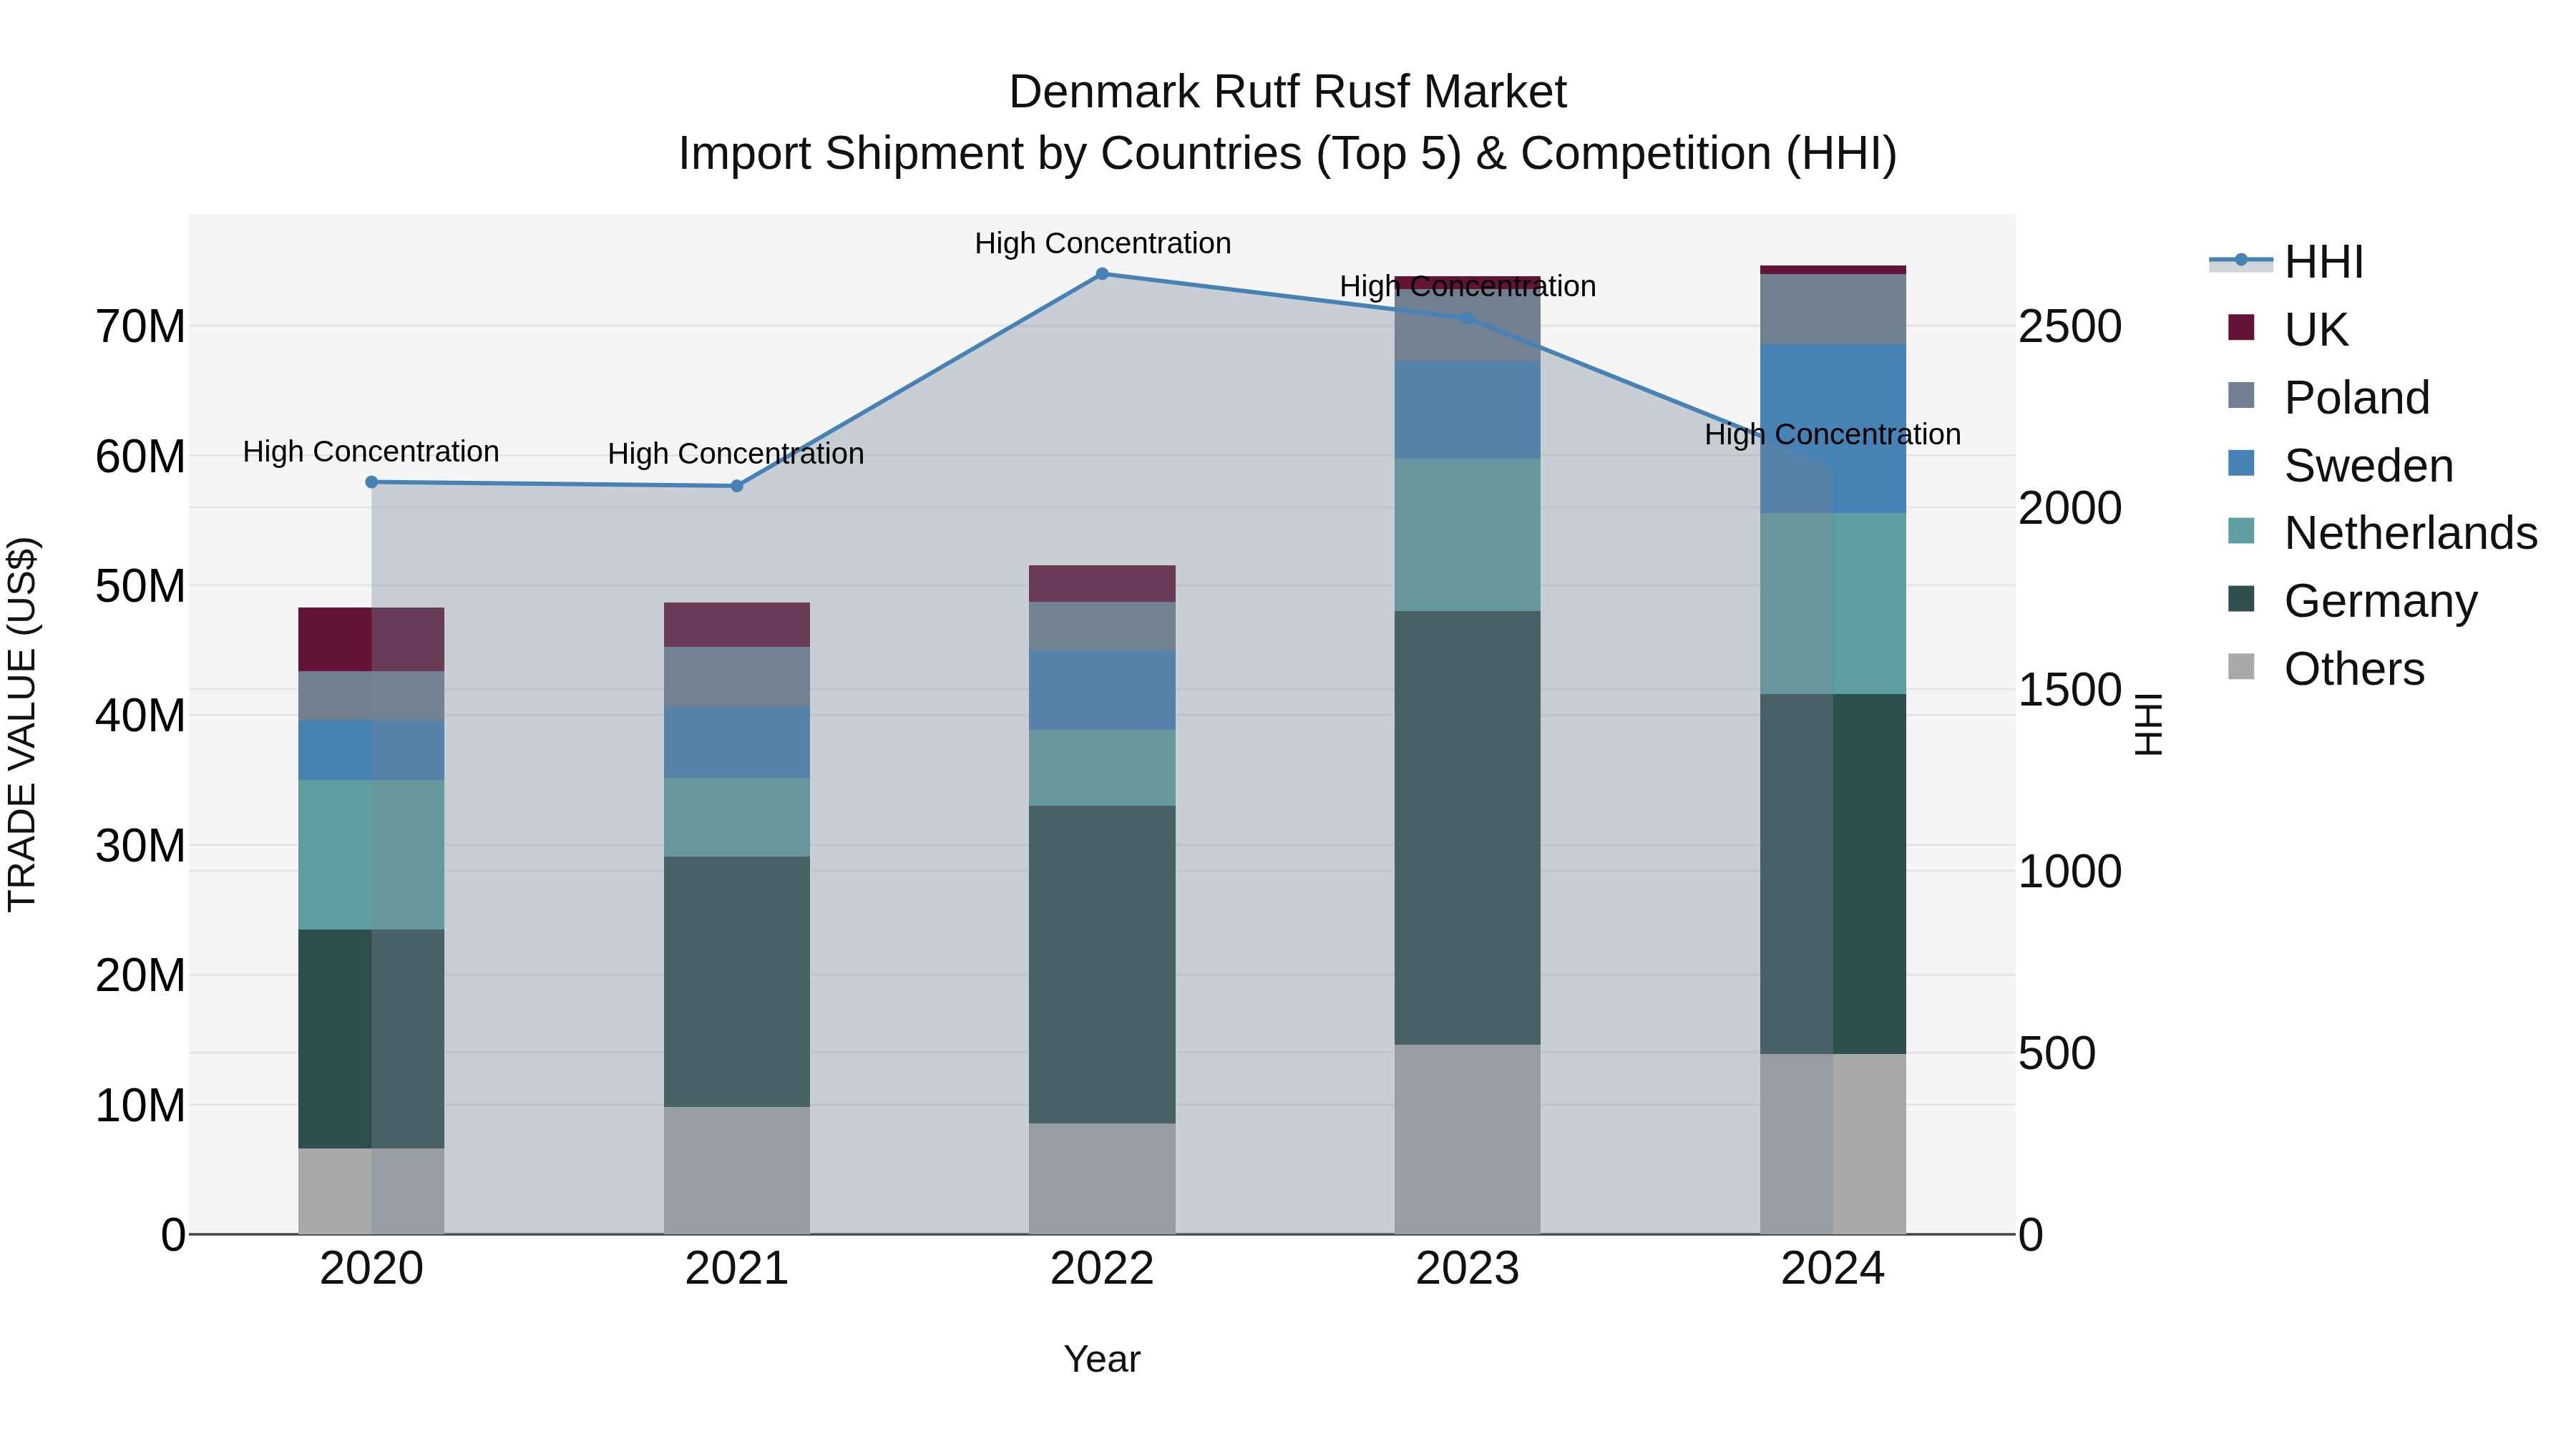Image resolution: width=2576 pixels, height=1449 pixels.
Task: Click the 2020 Germany bar segment
Action: click(x=371, y=1039)
